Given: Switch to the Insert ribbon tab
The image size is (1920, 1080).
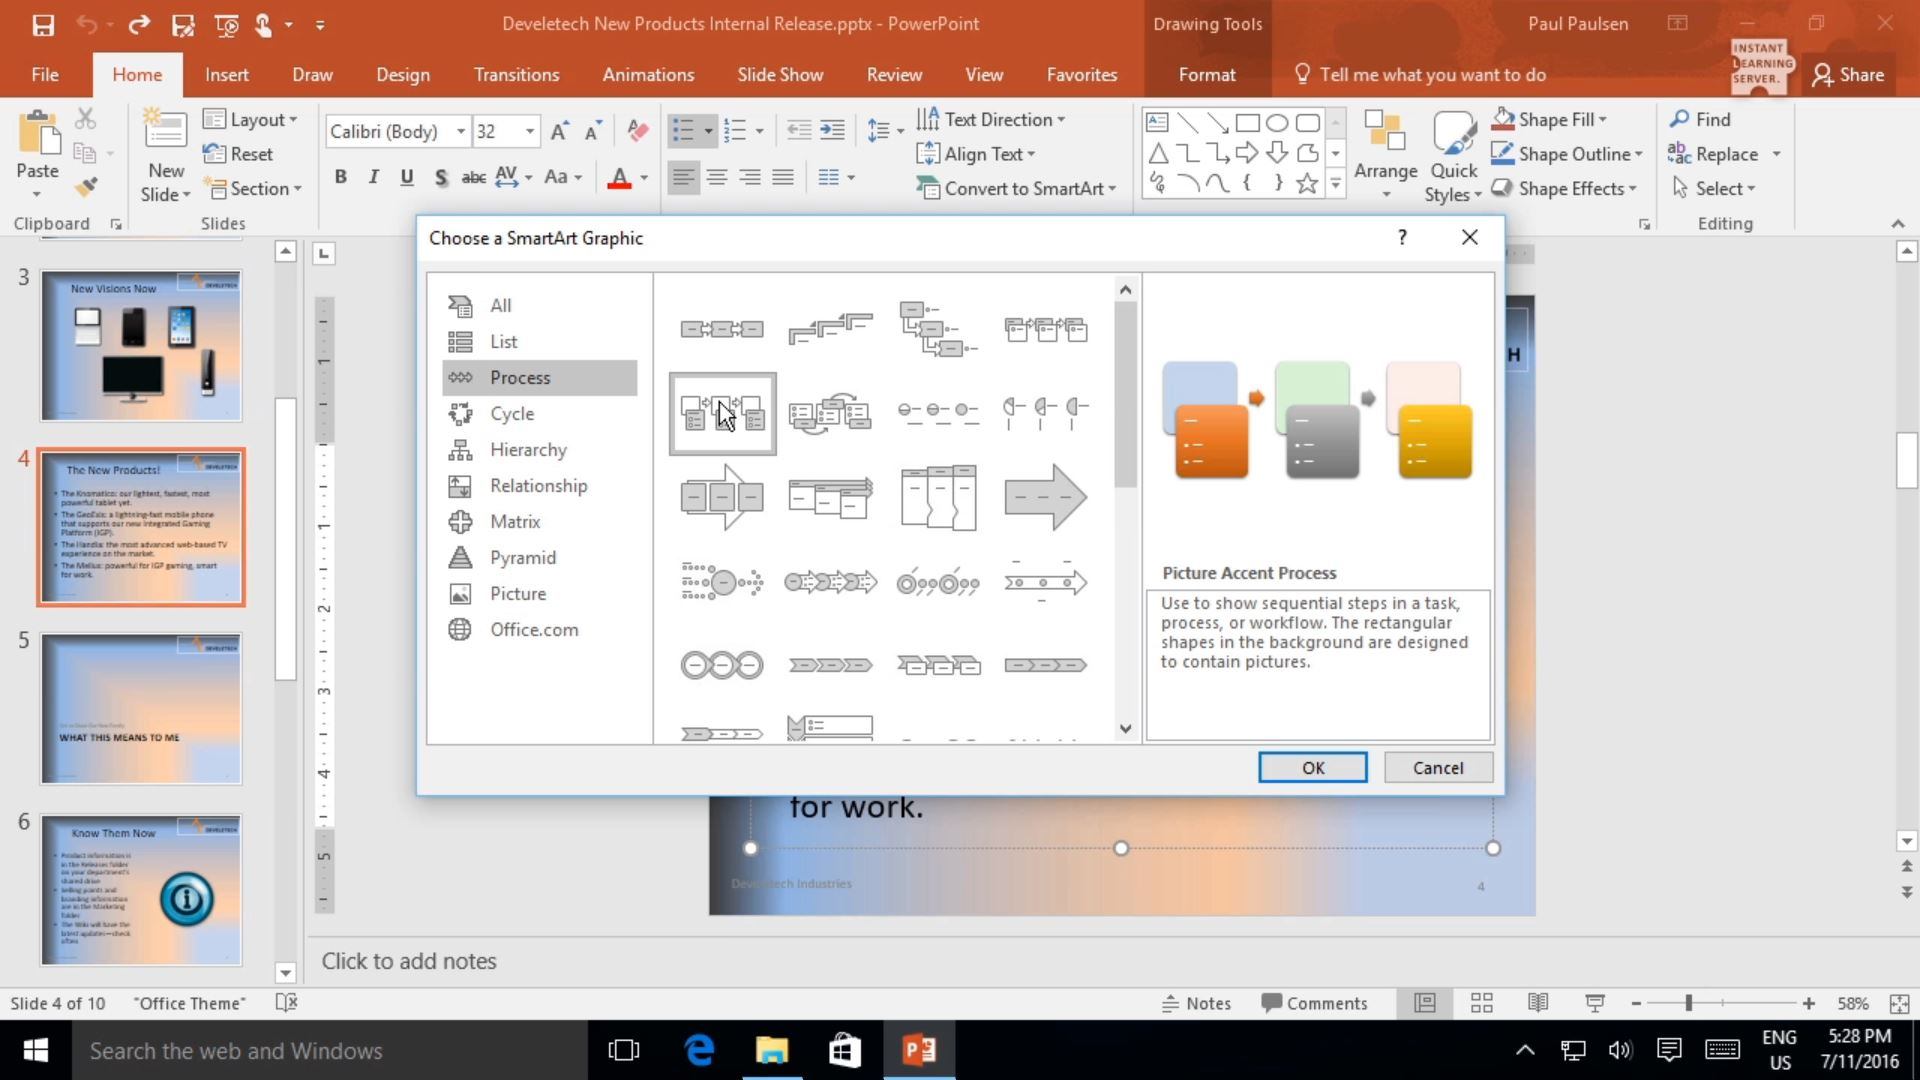Looking at the screenshot, I should click(227, 74).
